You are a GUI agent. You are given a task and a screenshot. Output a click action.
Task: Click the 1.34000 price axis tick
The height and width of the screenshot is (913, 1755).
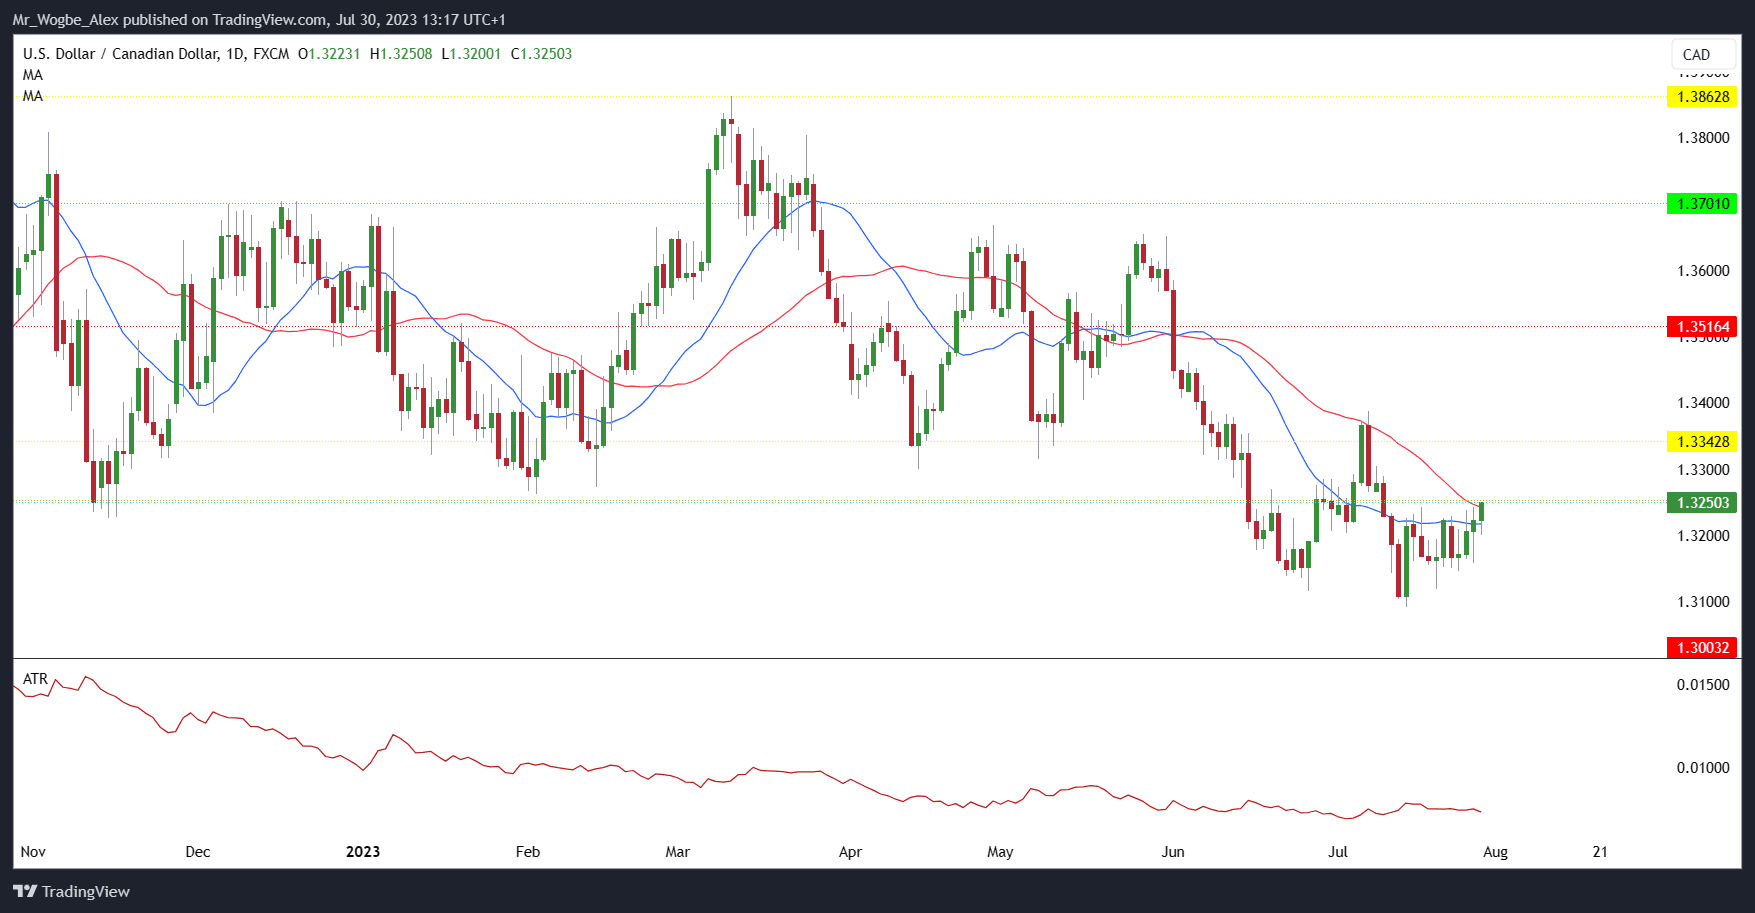(x=1703, y=403)
